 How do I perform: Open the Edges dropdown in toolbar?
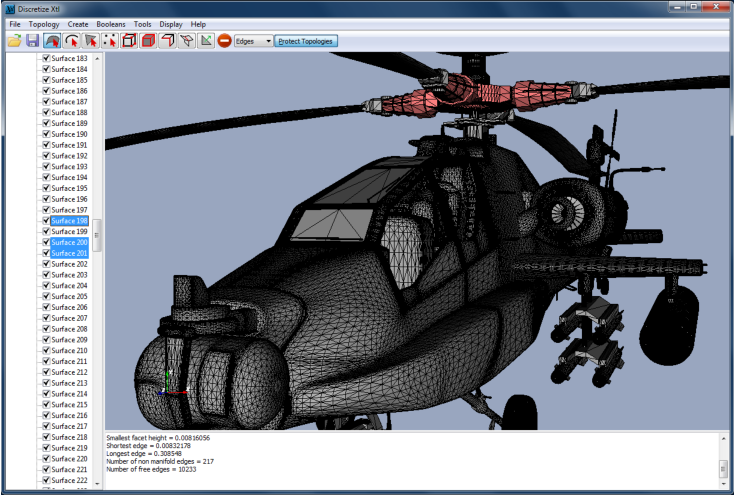click(253, 41)
